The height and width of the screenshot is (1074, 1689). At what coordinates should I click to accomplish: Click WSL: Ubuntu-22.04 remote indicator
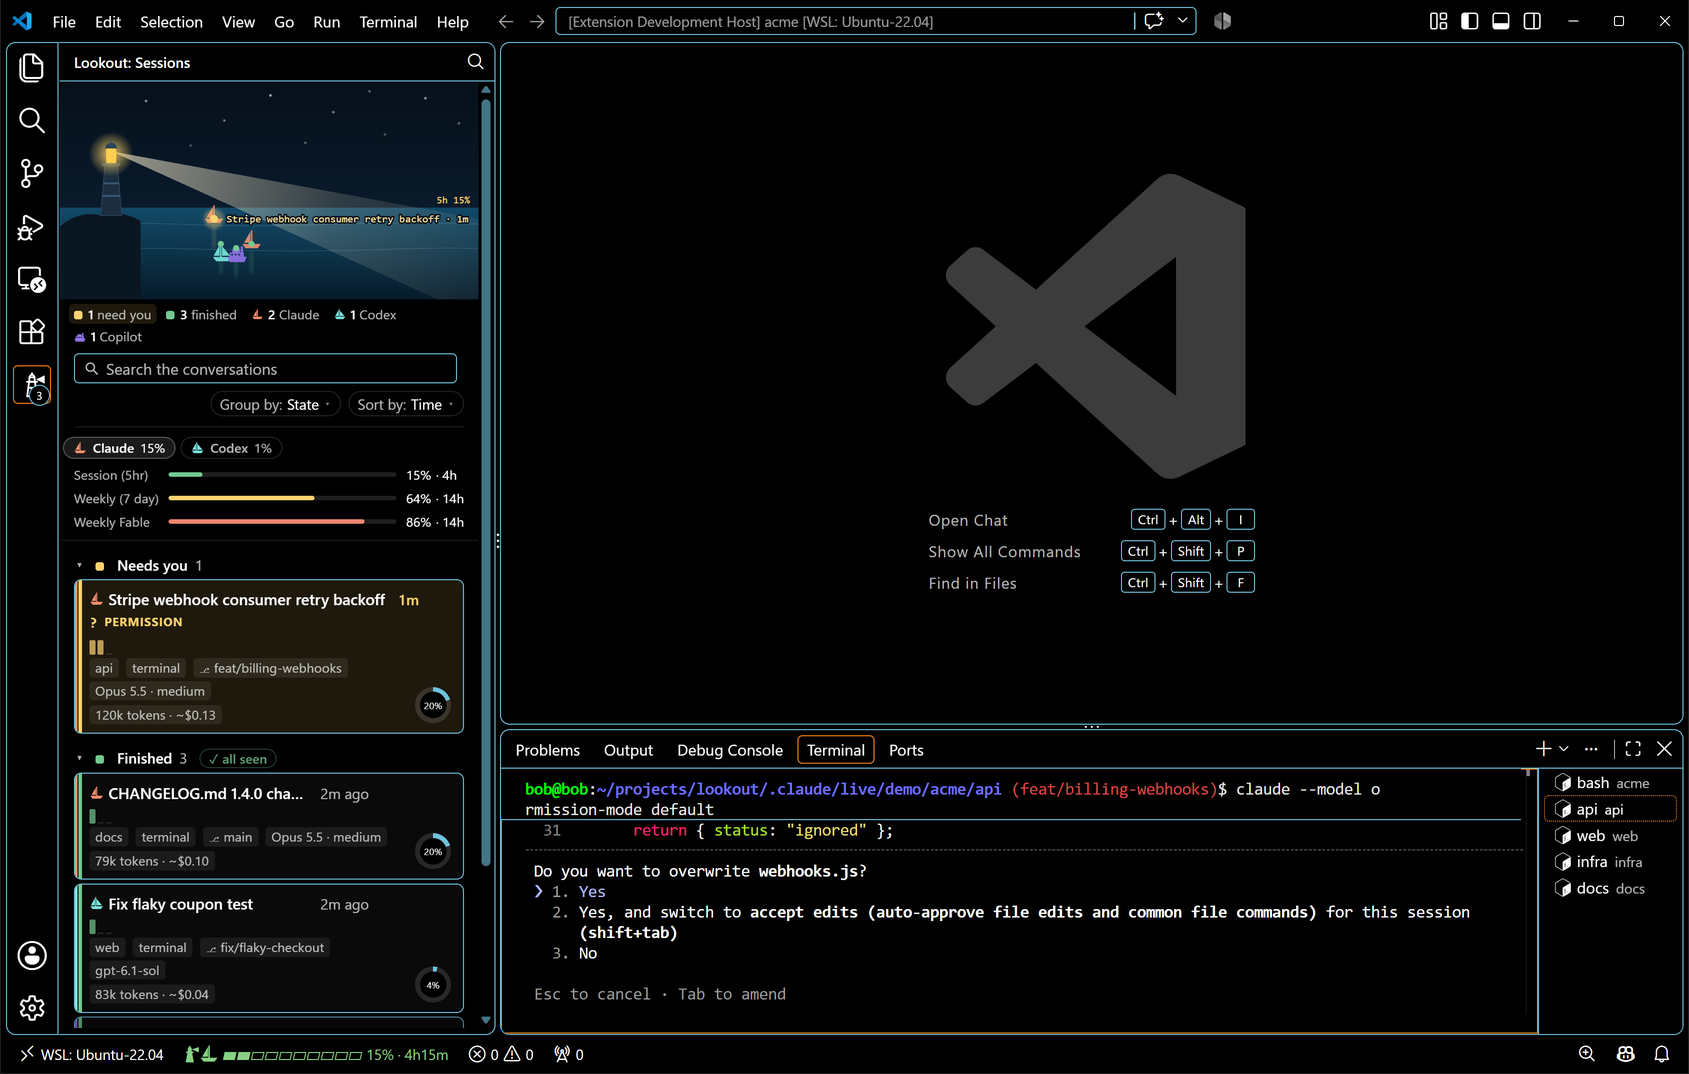click(91, 1054)
